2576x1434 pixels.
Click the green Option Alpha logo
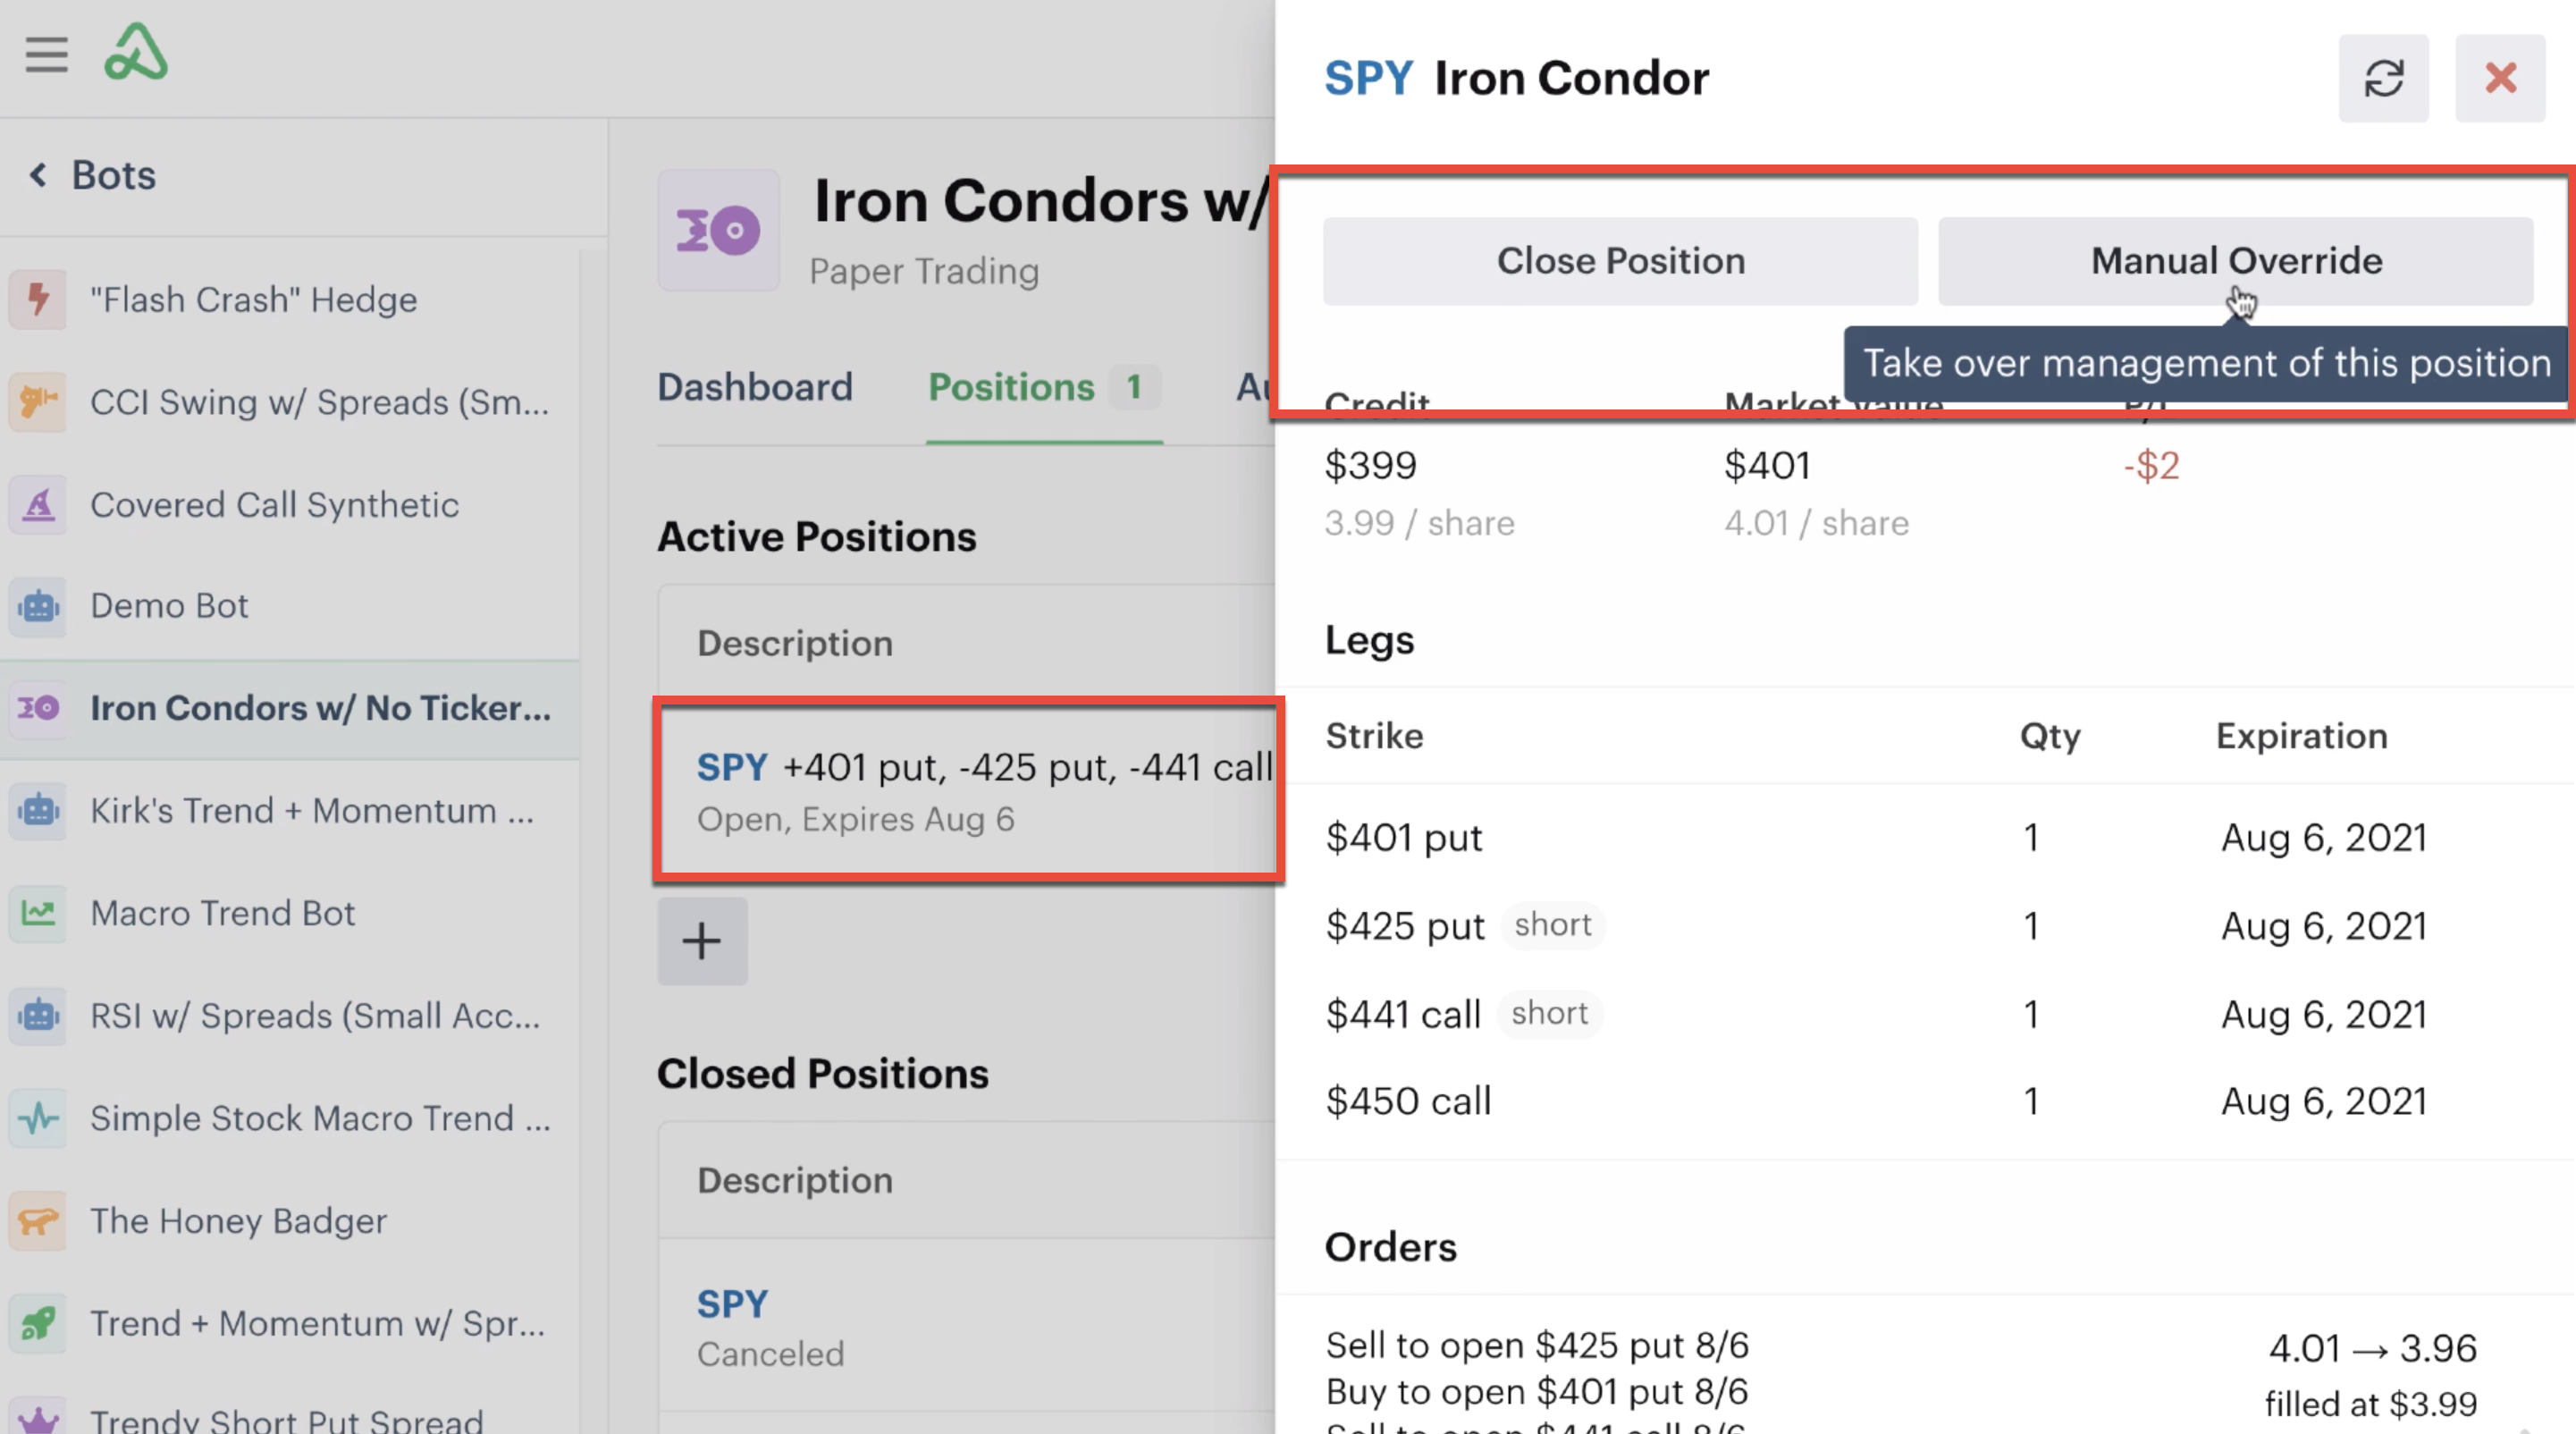pos(136,52)
